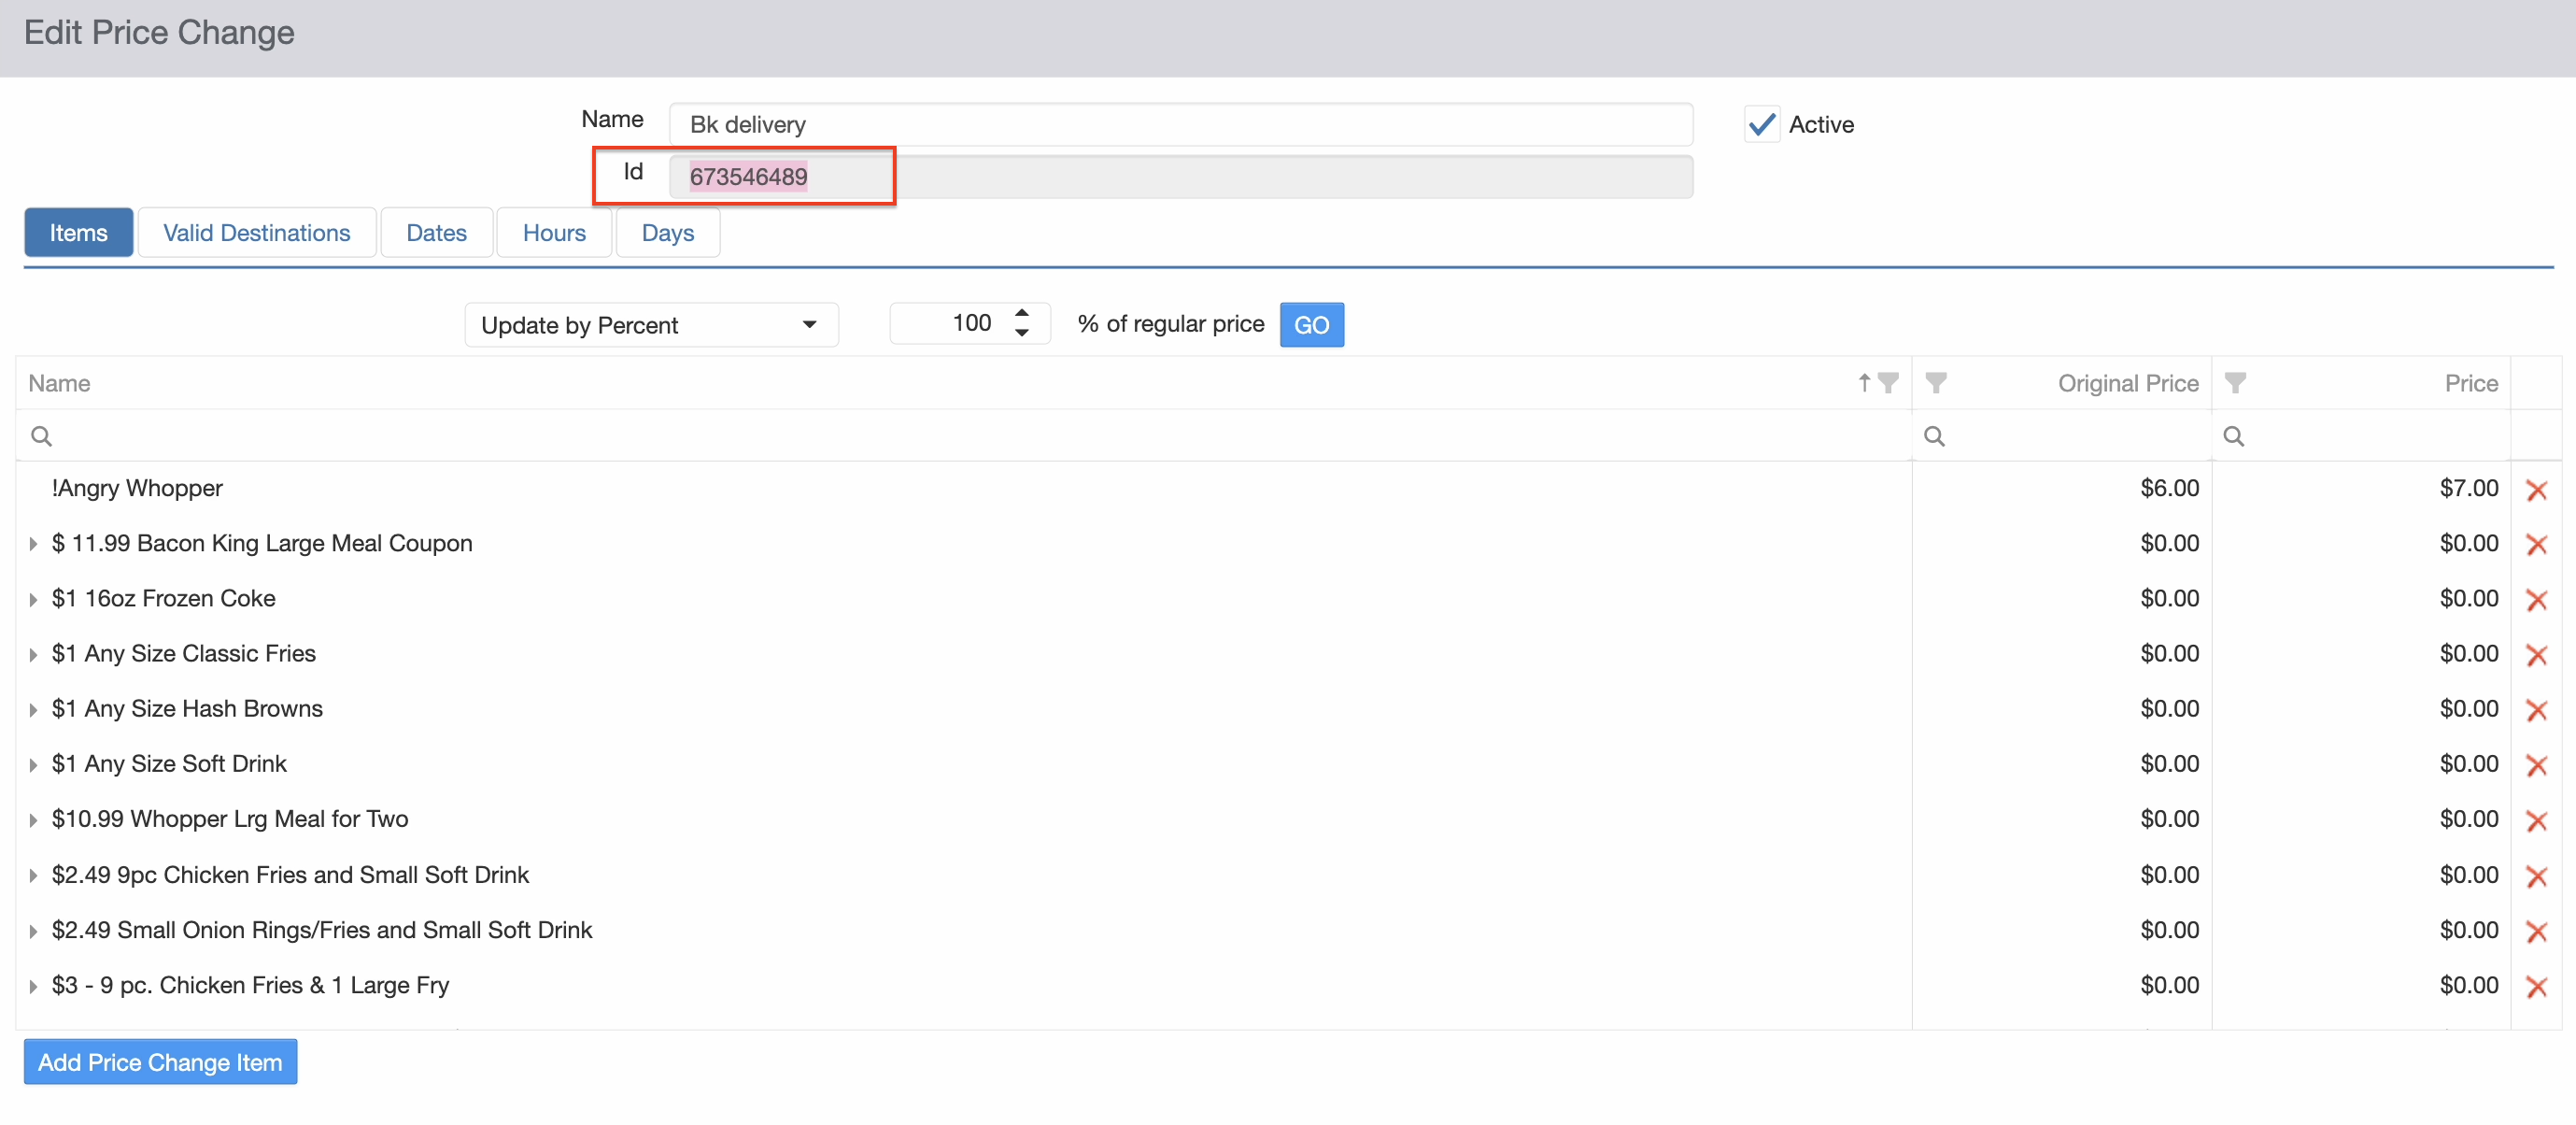Image resolution: width=2576 pixels, height=1125 pixels.
Task: Expand $2.49 Small Onion Rings/Fries row
Action: point(33,931)
